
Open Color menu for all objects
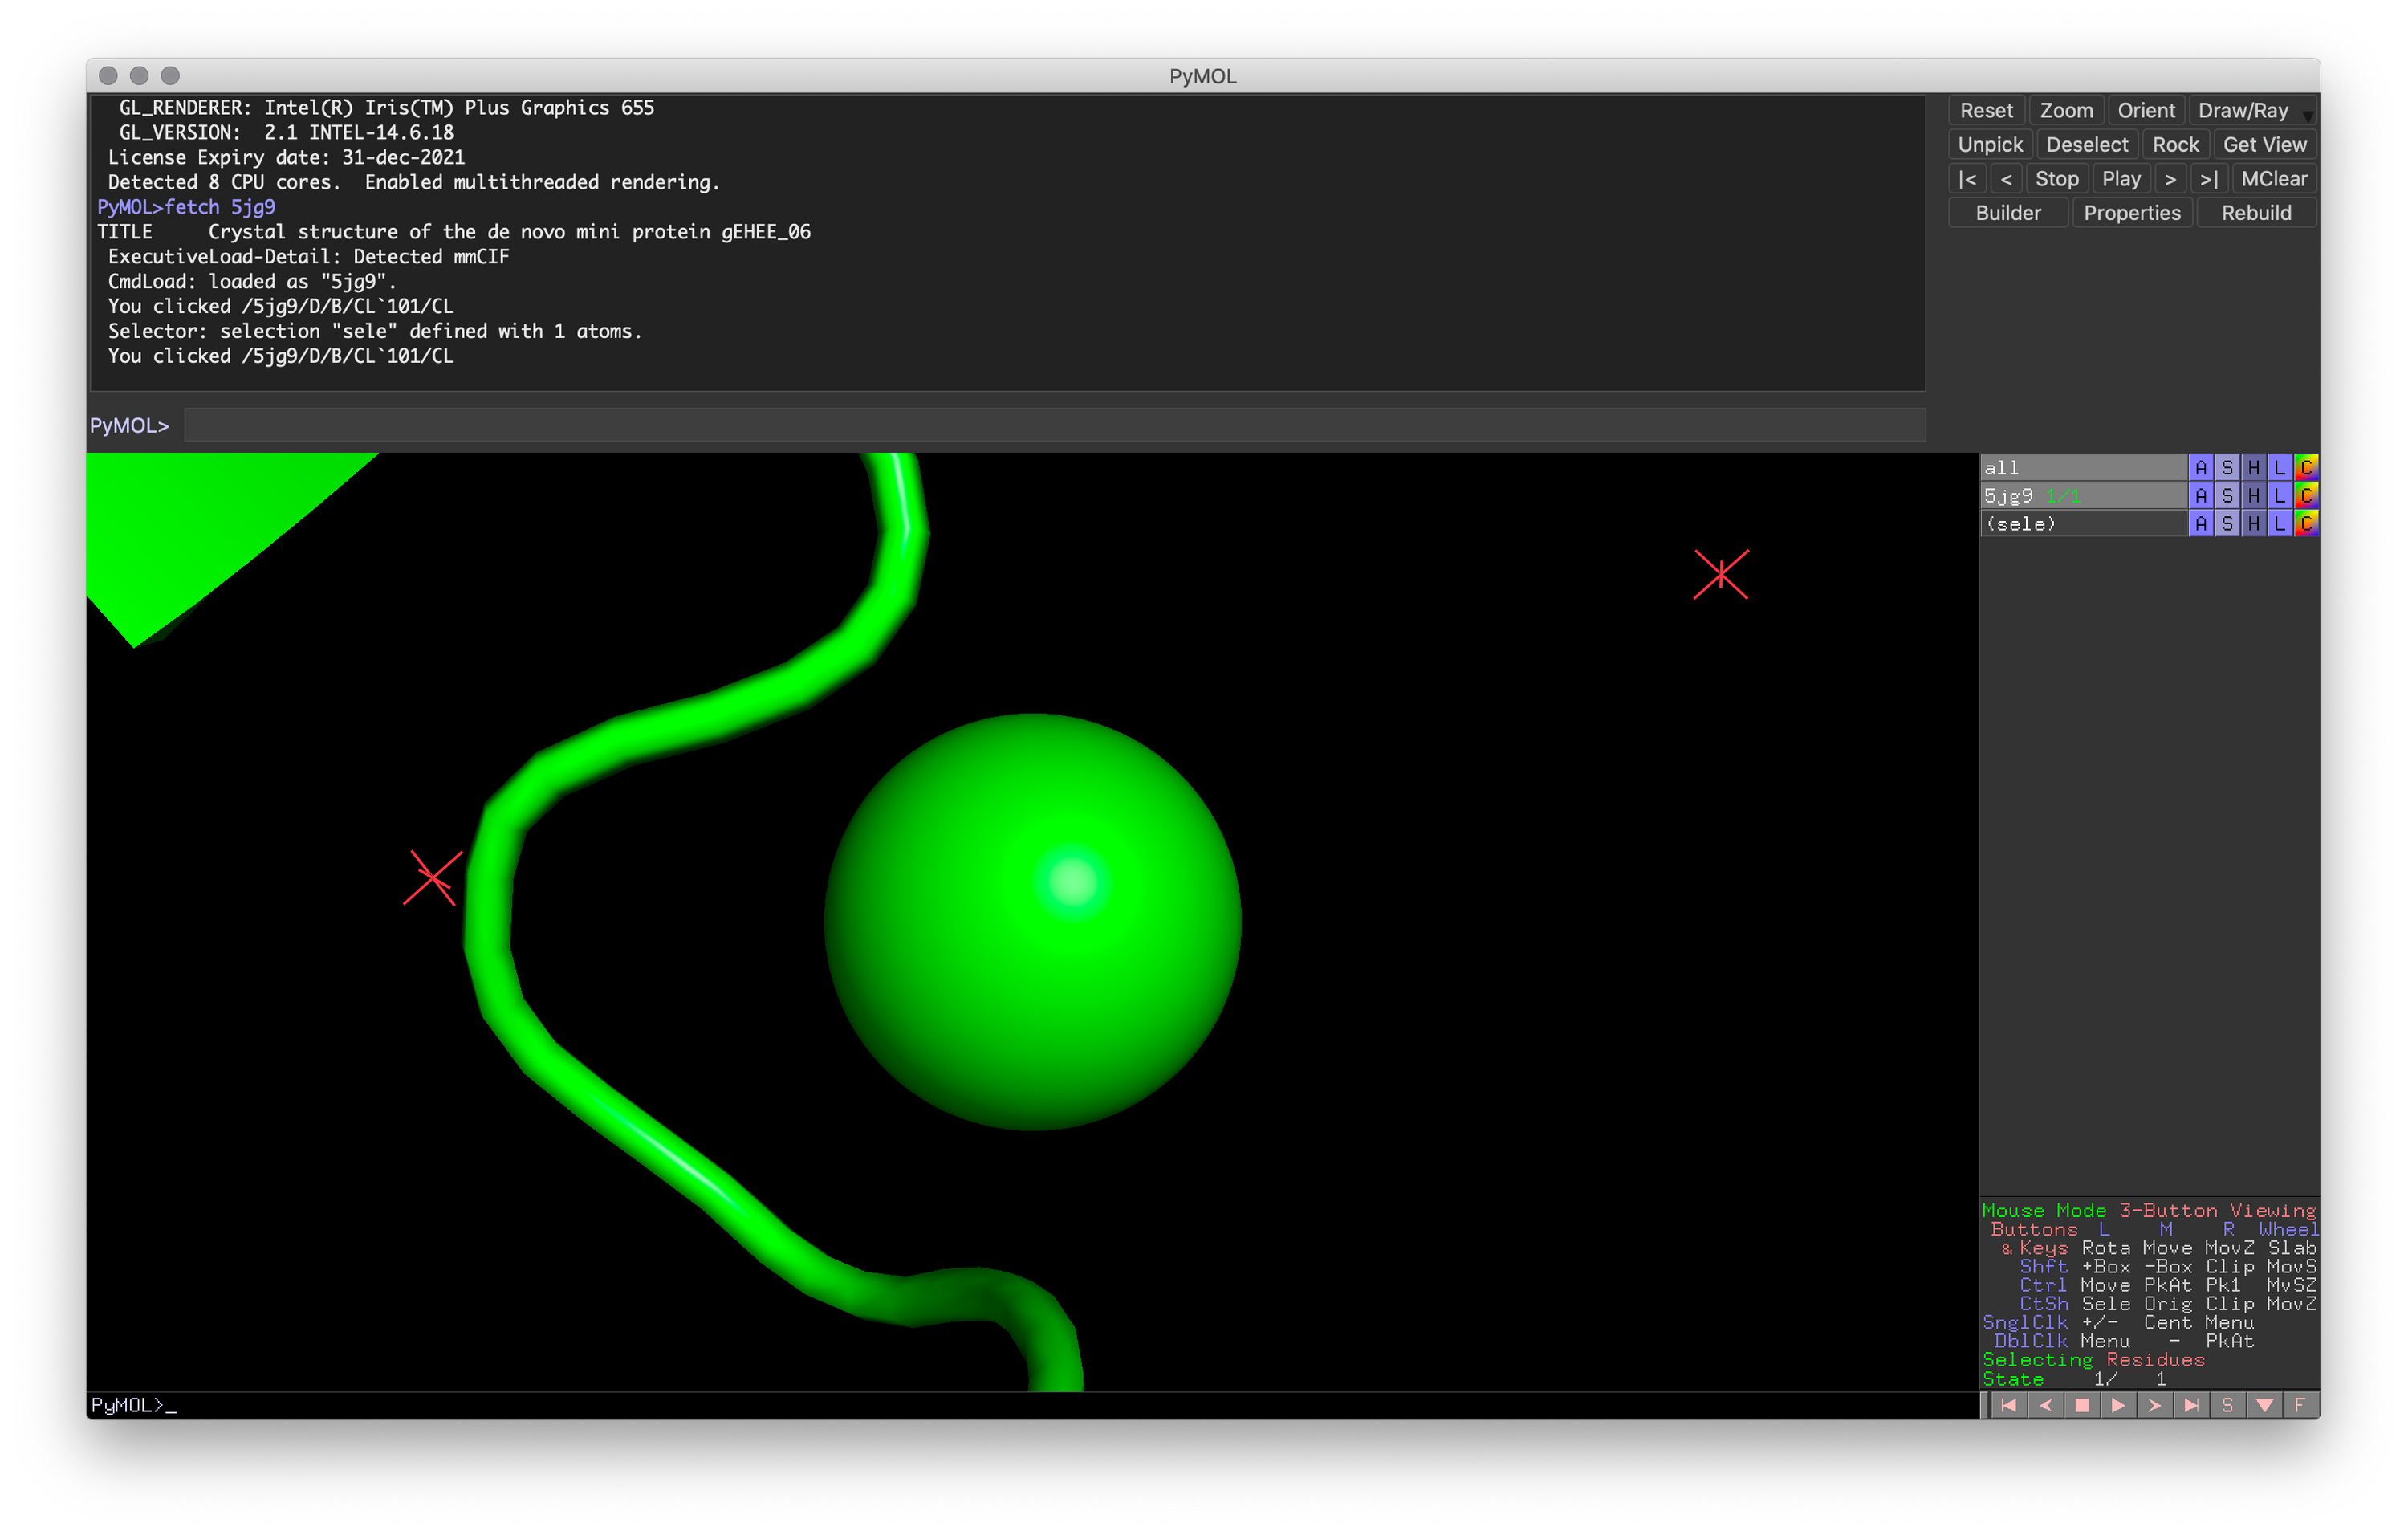(x=2306, y=467)
